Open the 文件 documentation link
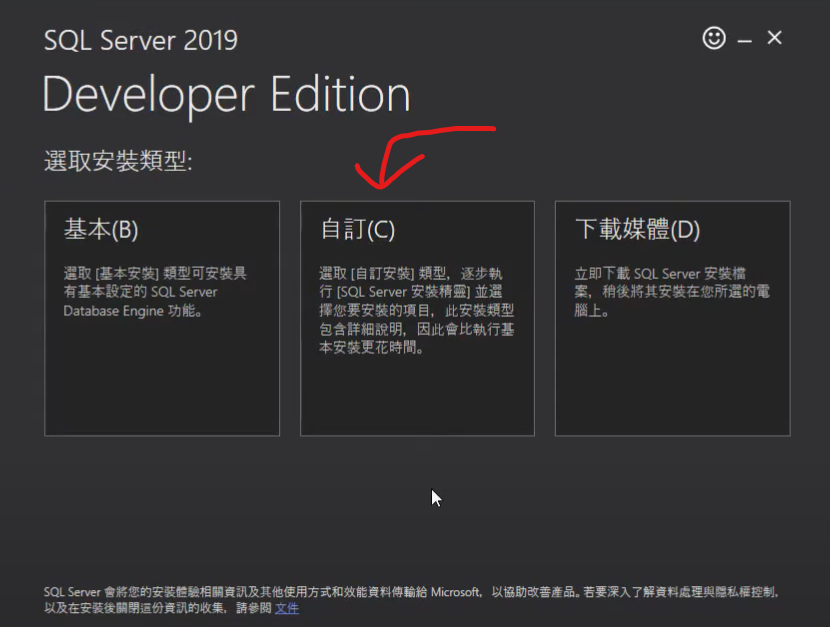830x627 pixels. tap(287, 608)
